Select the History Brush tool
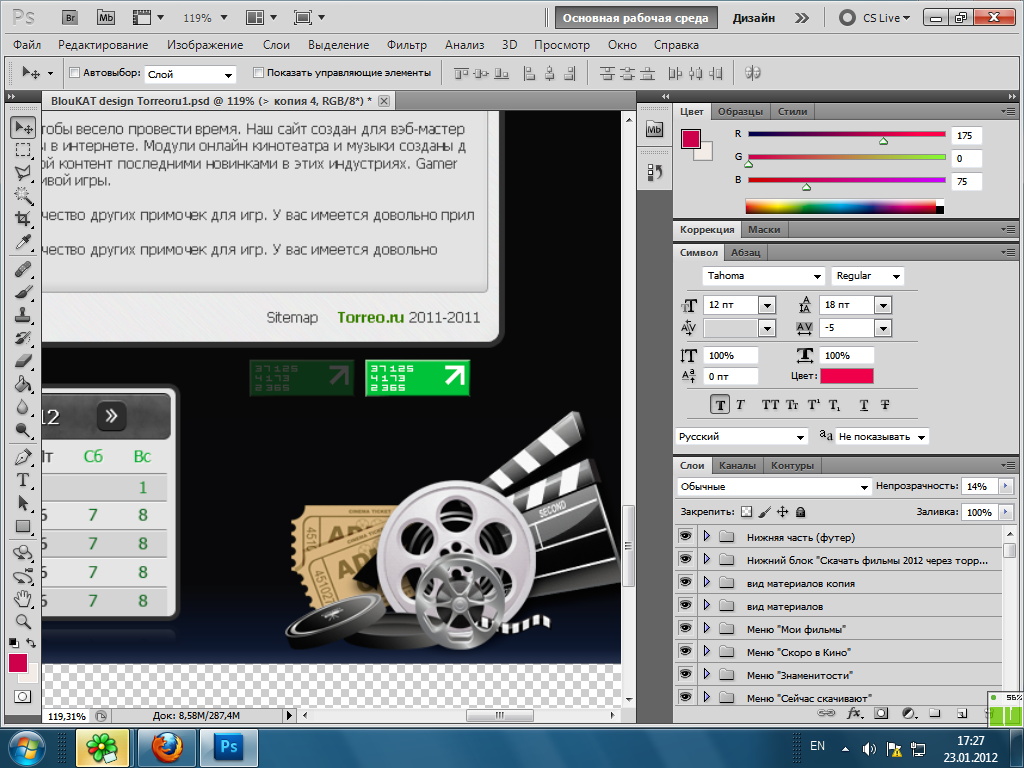This screenshot has width=1024, height=768. point(23,337)
